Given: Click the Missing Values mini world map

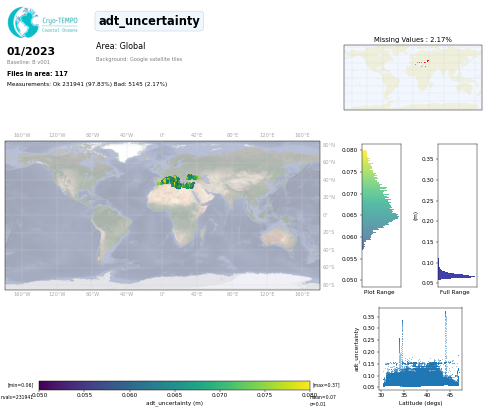Looking at the screenshot, I should click(413, 77).
